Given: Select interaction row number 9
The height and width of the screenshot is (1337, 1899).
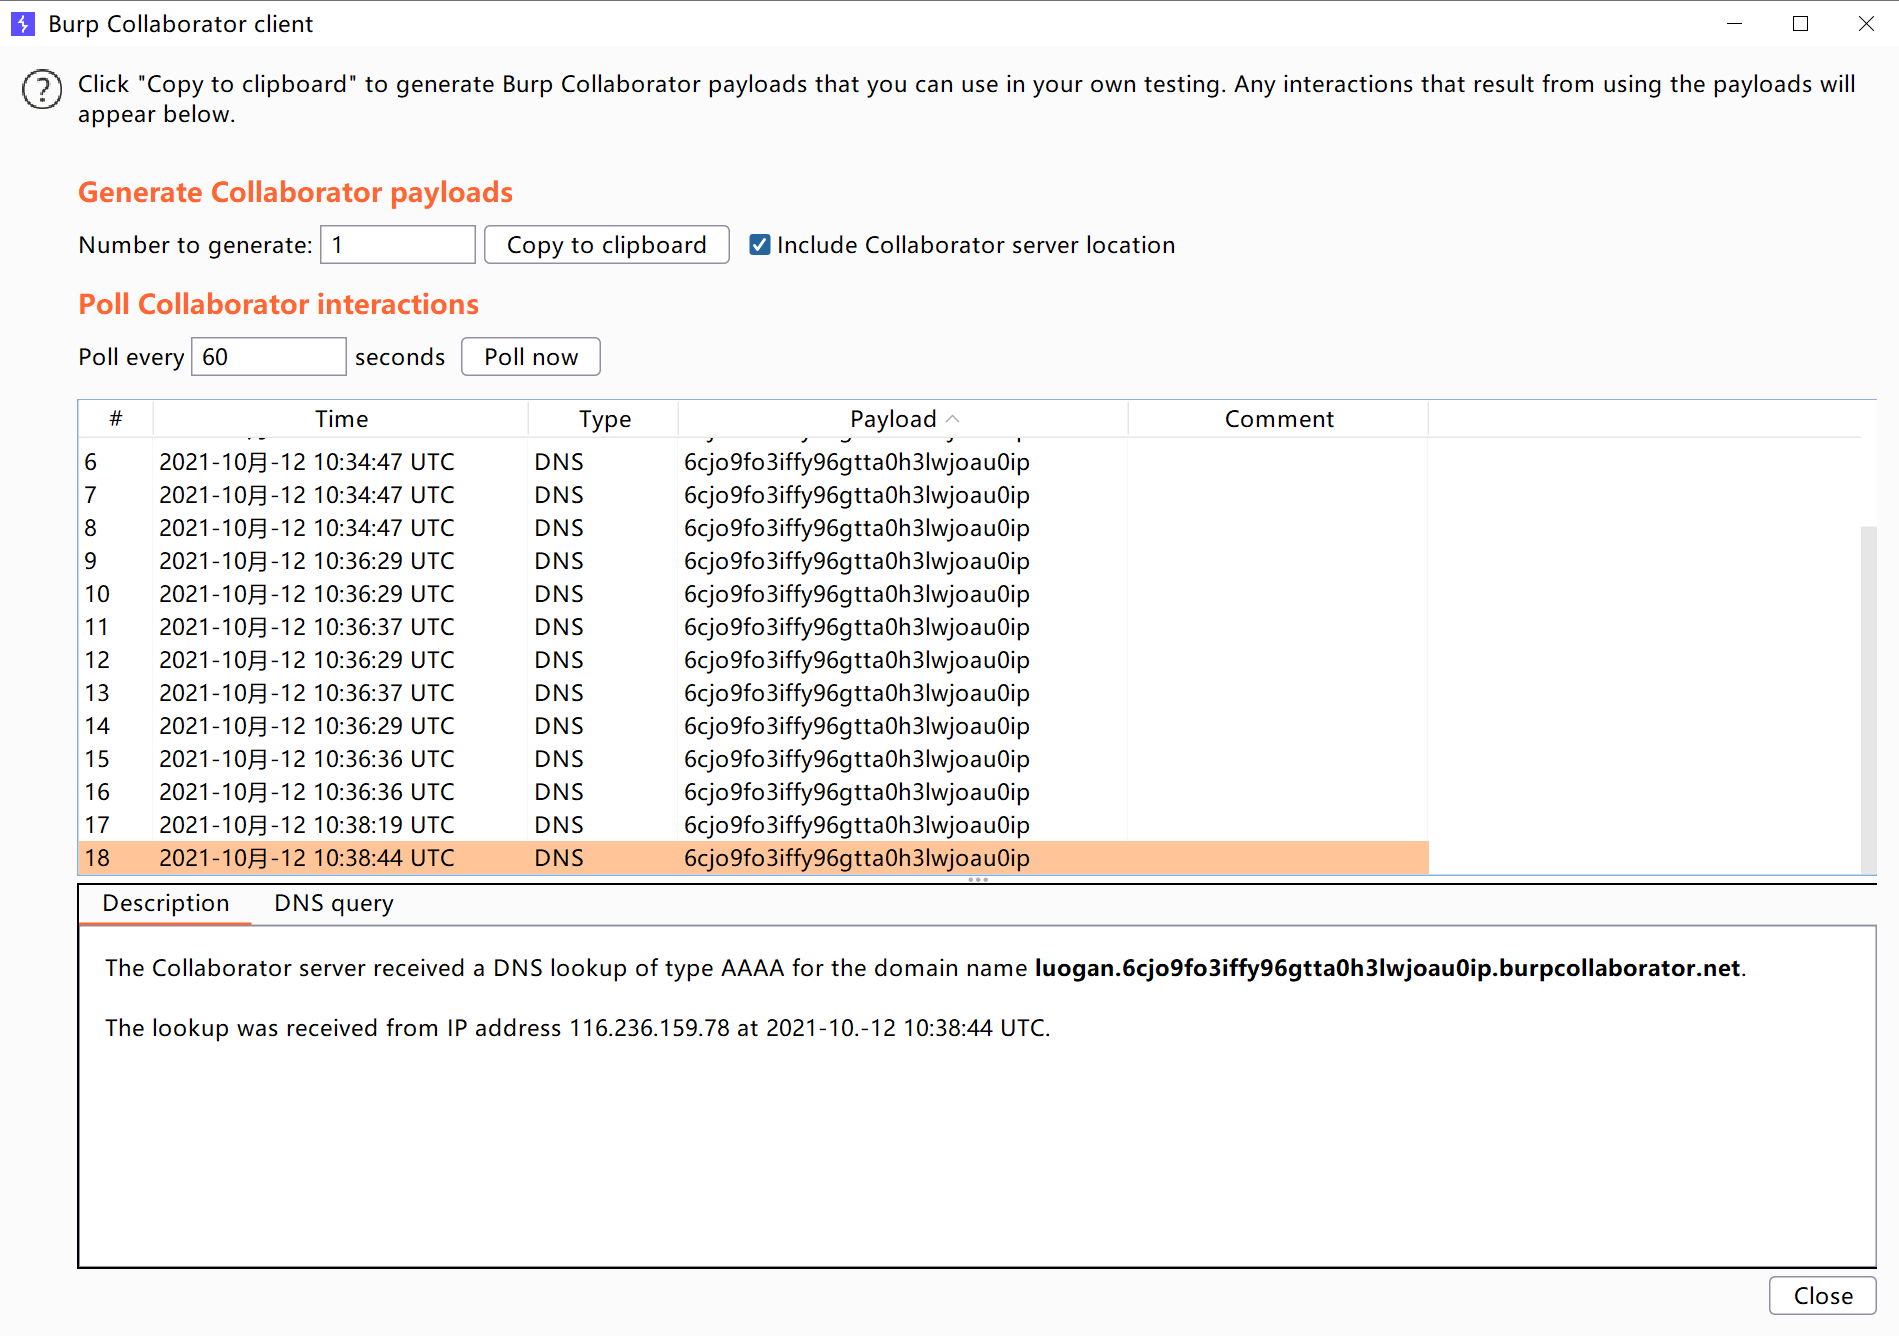Looking at the screenshot, I should (x=753, y=561).
